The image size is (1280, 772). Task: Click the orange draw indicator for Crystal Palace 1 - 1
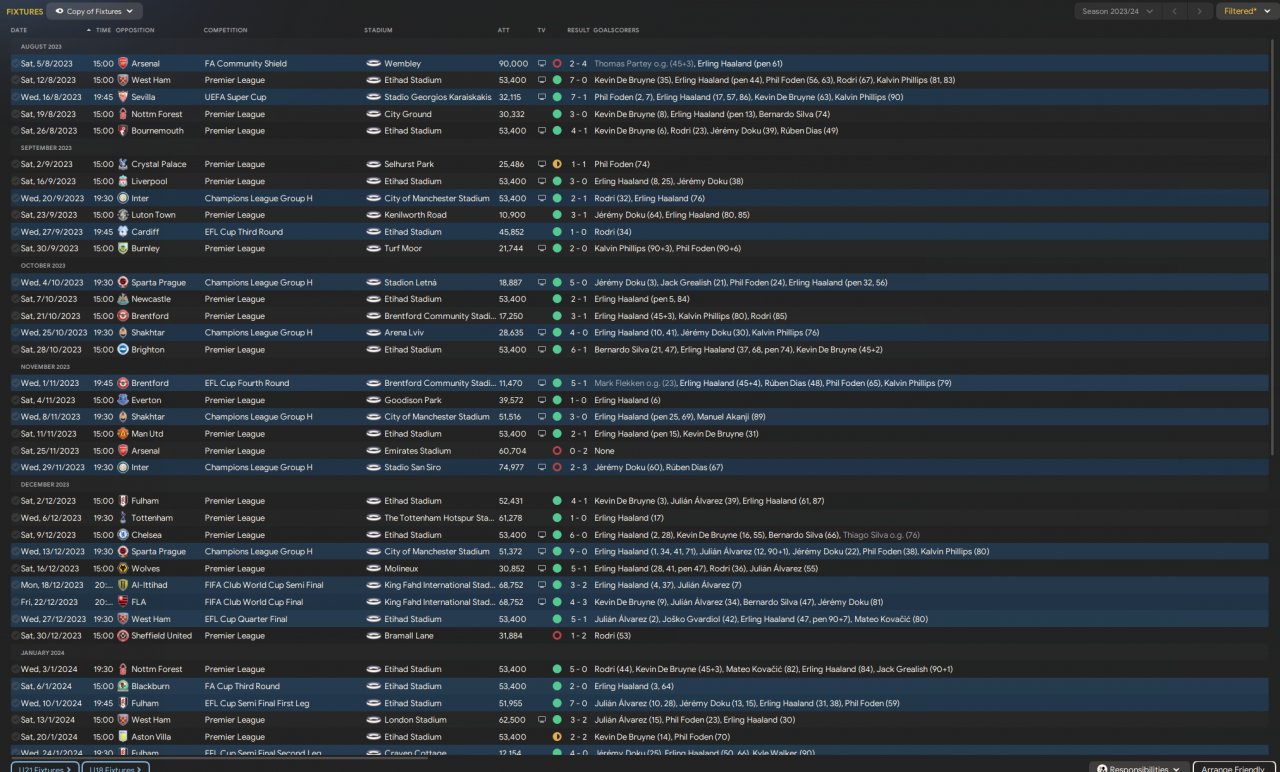coord(557,164)
